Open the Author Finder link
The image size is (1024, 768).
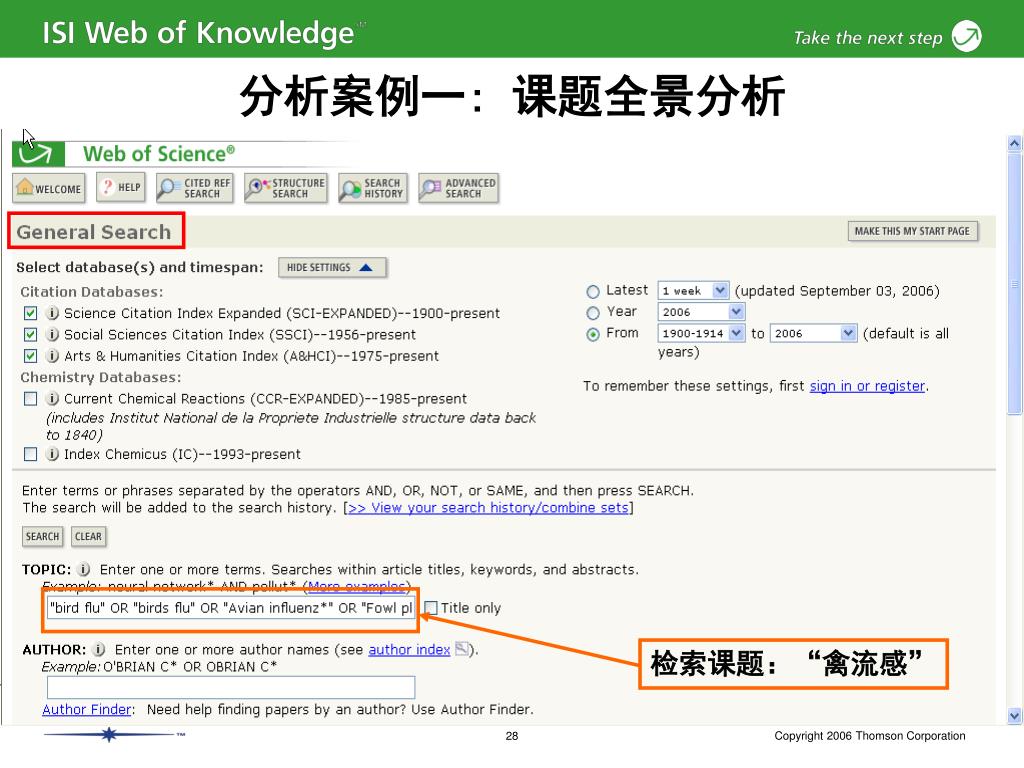click(87, 710)
